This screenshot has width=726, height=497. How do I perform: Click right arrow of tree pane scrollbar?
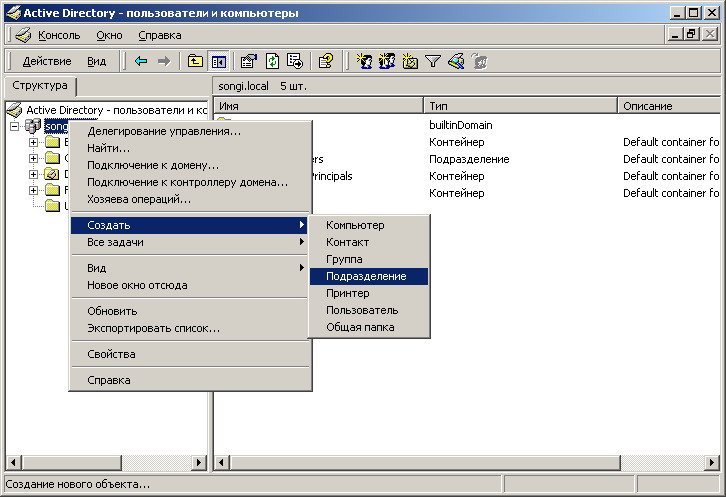tap(199, 462)
